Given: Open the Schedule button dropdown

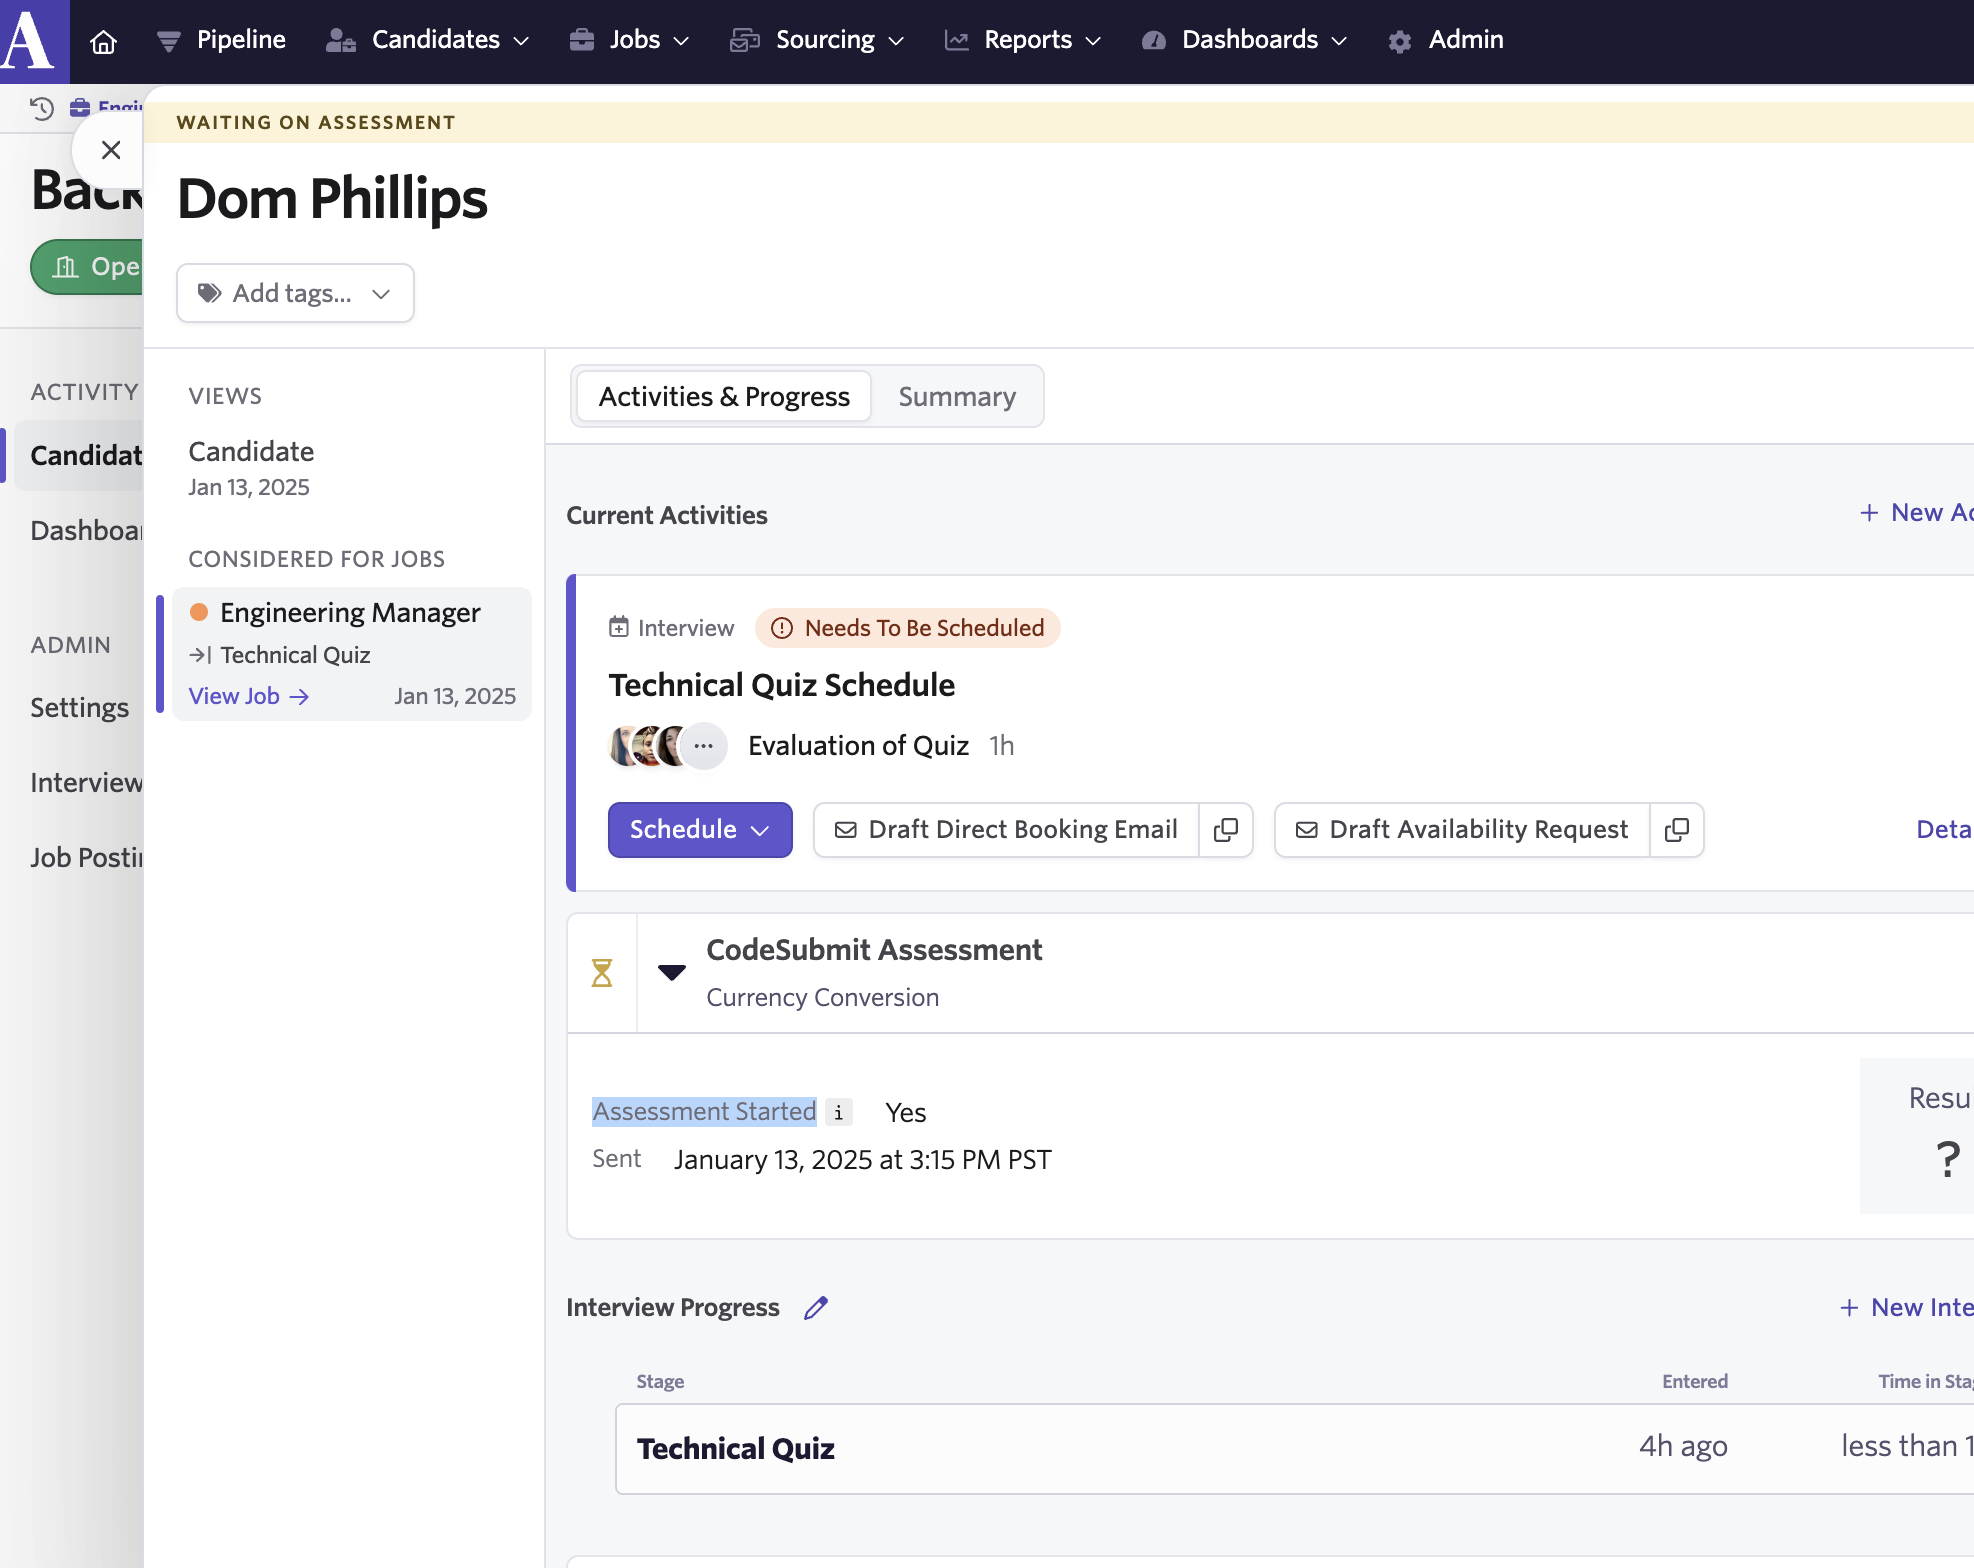Looking at the screenshot, I should tap(760, 830).
